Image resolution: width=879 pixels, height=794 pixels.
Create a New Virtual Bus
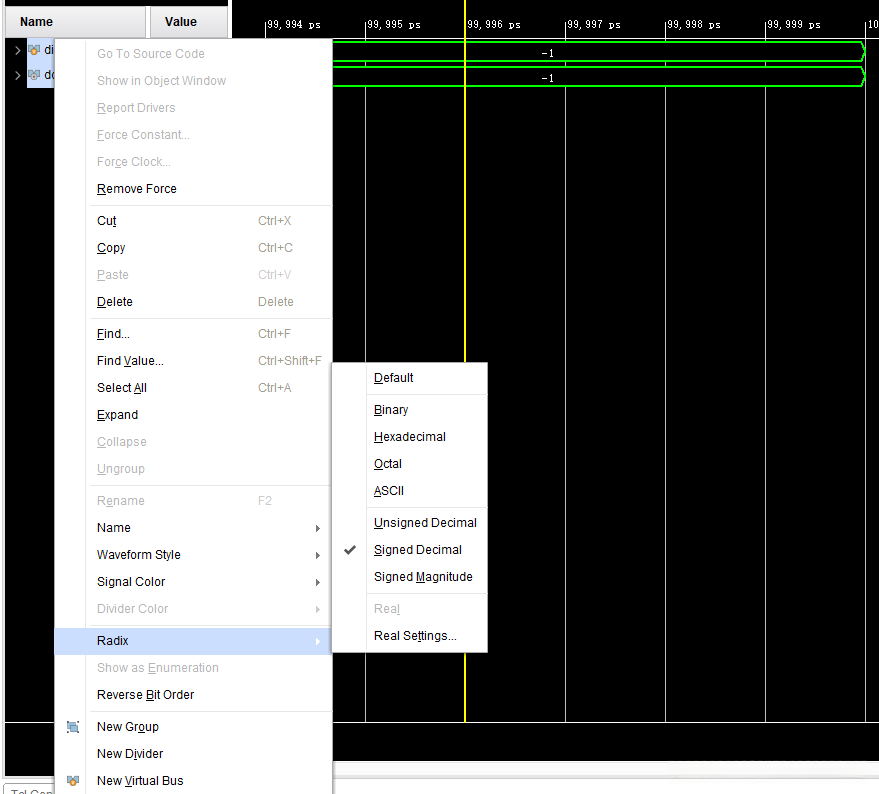click(193, 781)
